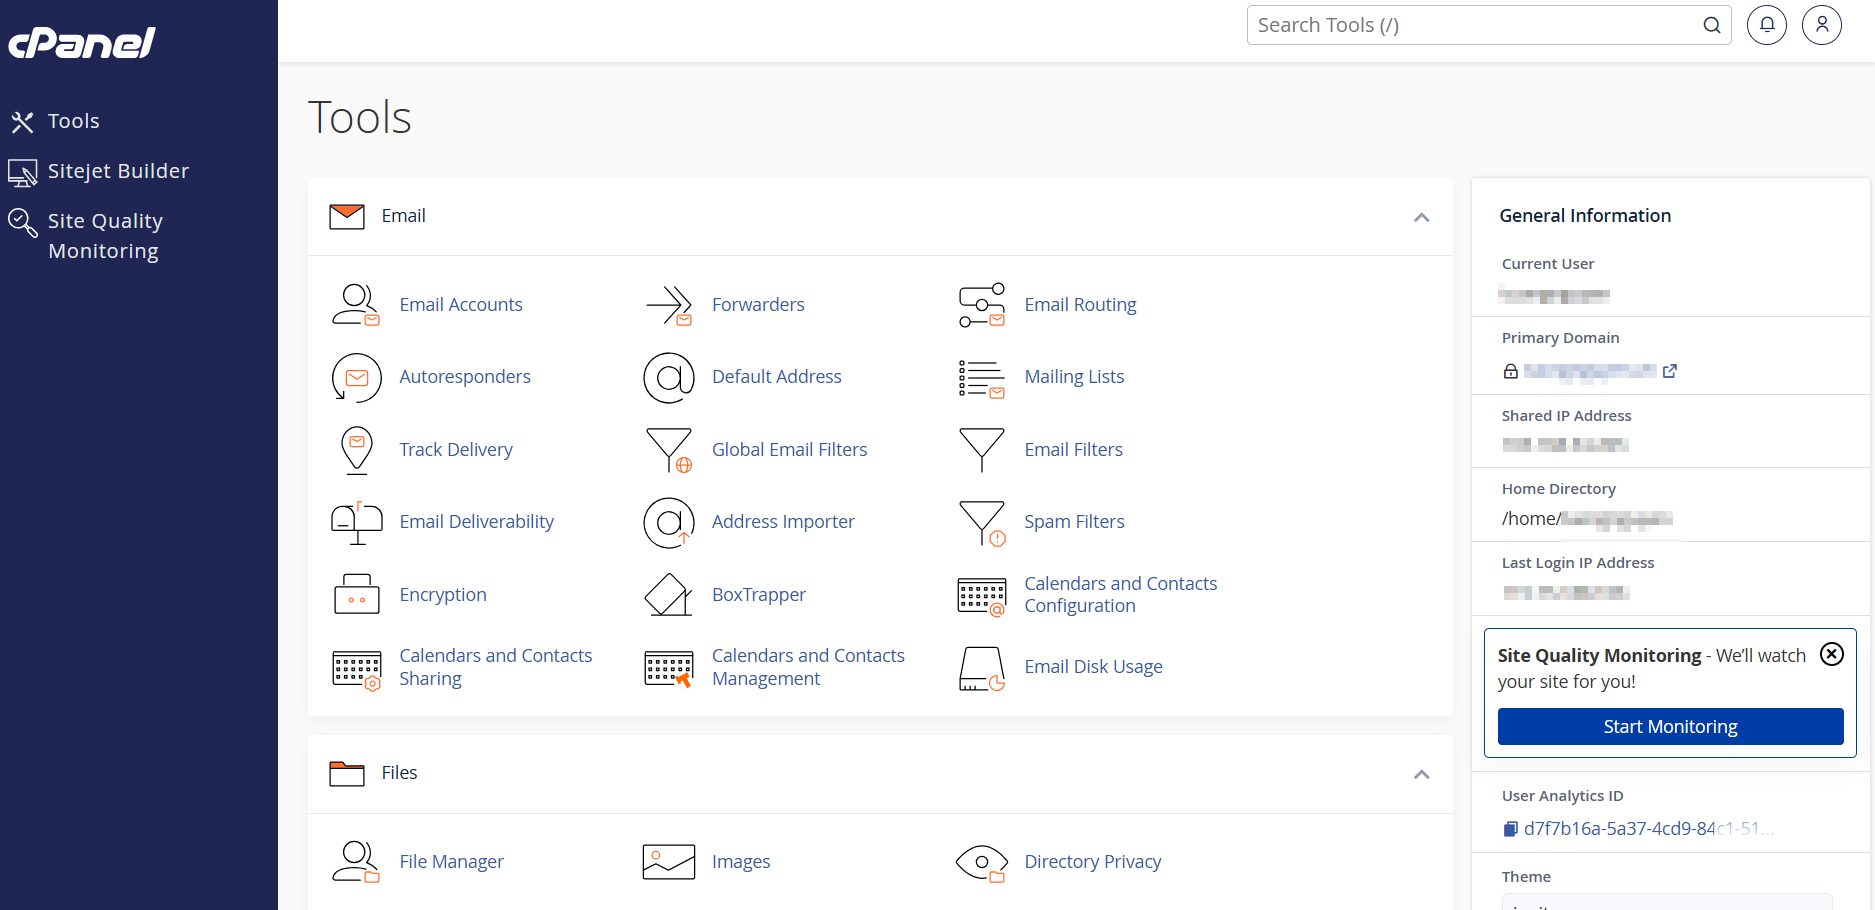
Task: Click the 'Home Directory' label
Action: tap(1558, 489)
